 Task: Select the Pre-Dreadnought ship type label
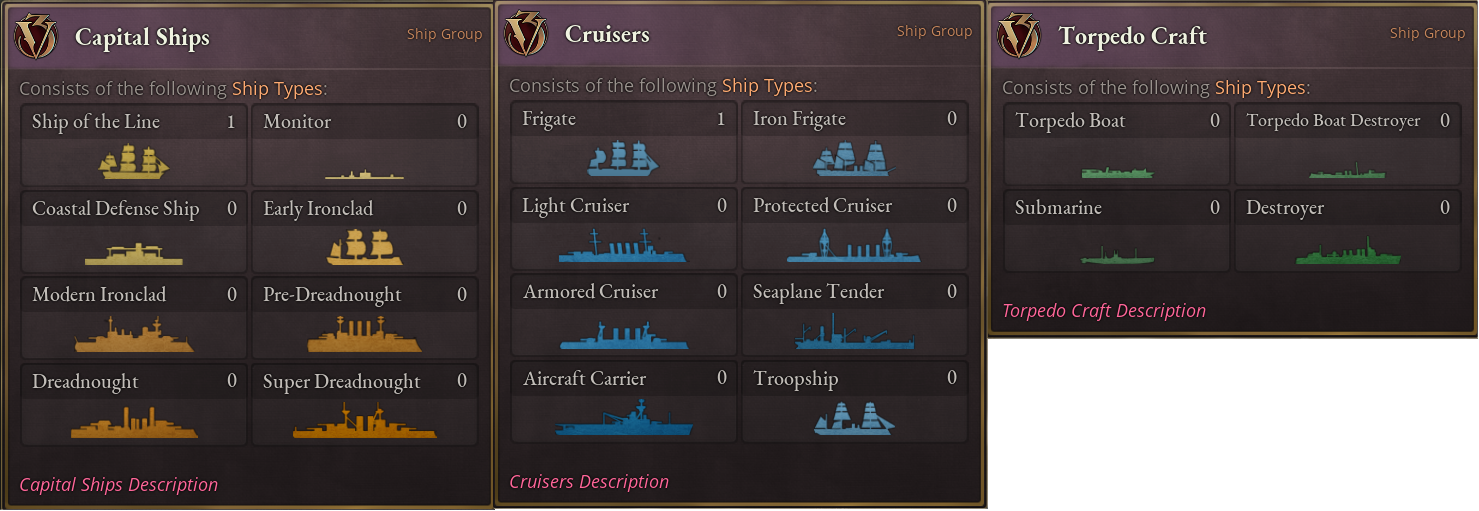[332, 295]
